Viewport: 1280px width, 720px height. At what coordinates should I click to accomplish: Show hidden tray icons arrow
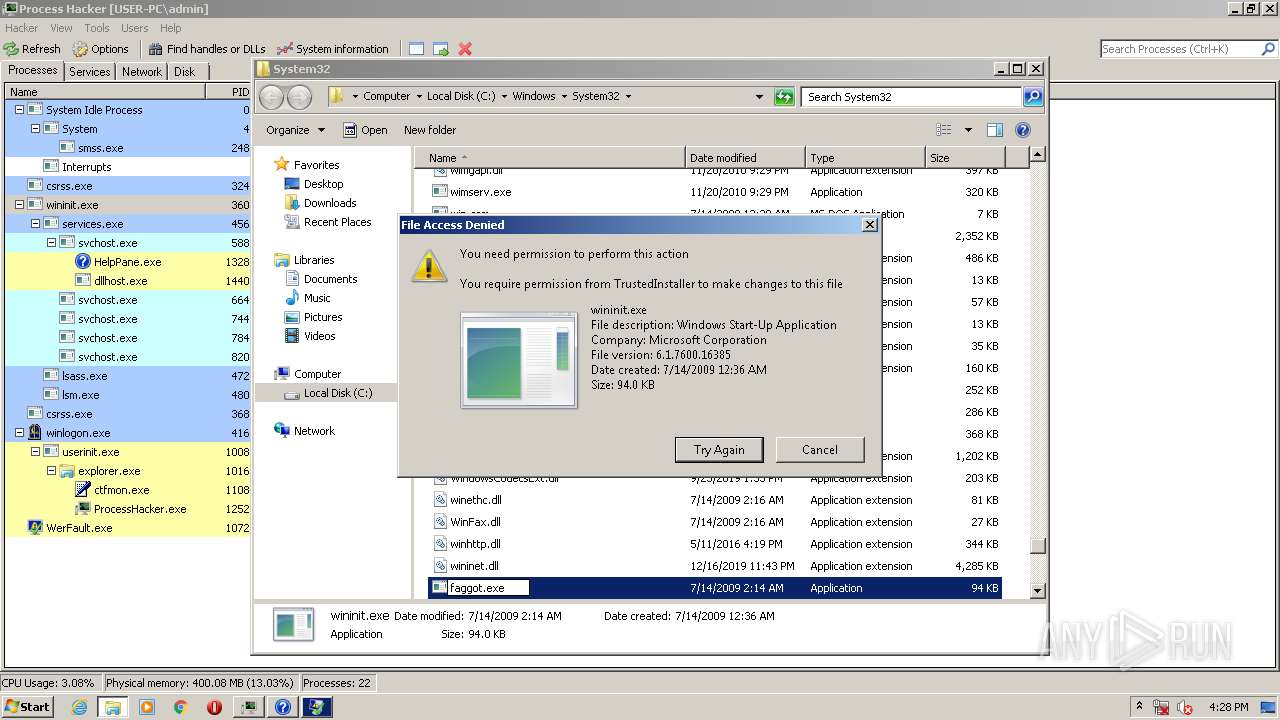(x=1139, y=706)
